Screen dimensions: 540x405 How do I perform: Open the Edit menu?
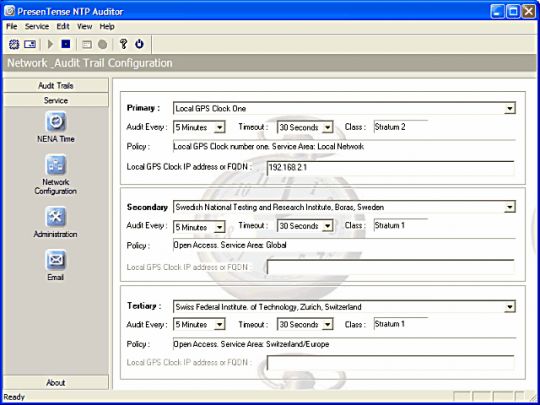point(63,27)
